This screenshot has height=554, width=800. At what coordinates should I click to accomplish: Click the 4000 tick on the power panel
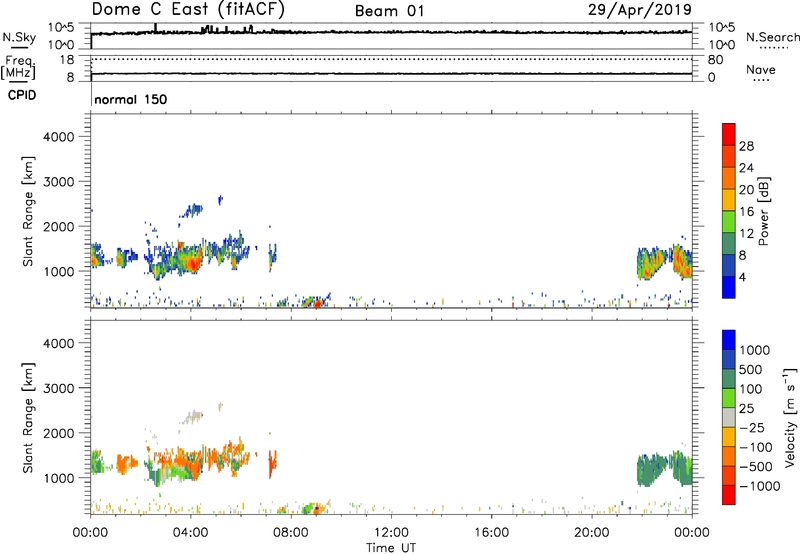tap(58, 137)
